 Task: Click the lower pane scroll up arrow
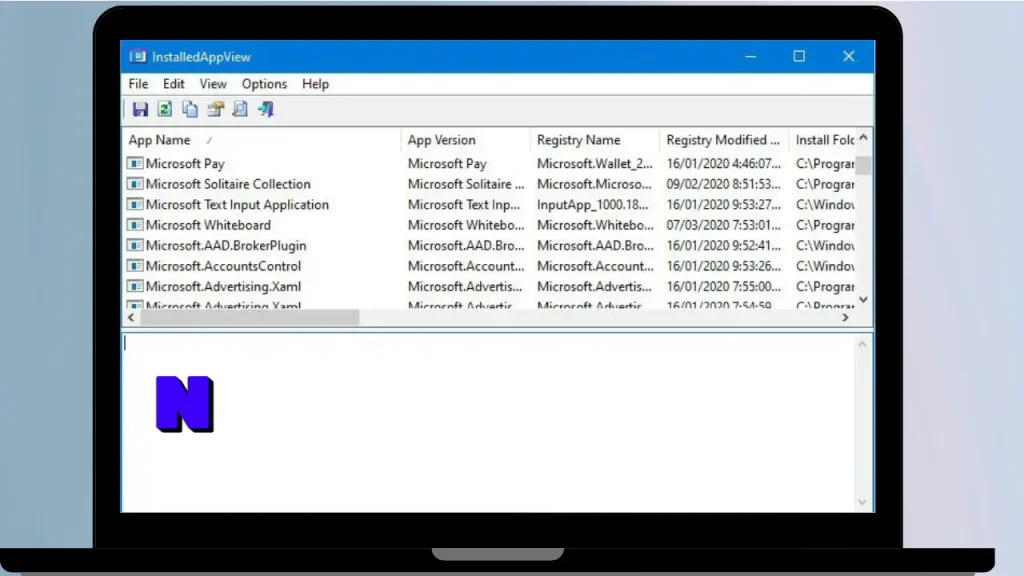[862, 344]
